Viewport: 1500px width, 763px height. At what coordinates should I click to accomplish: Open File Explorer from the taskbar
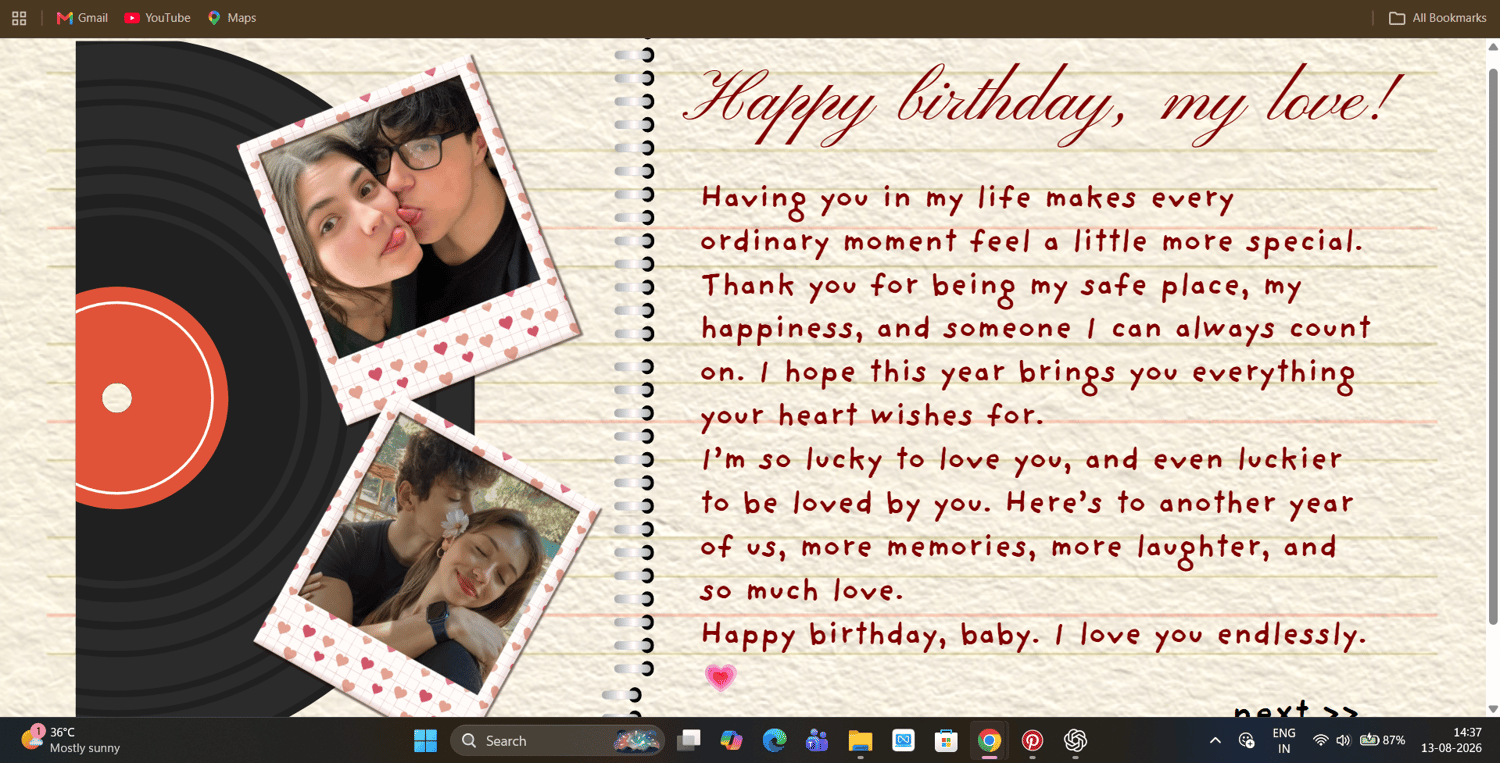860,740
